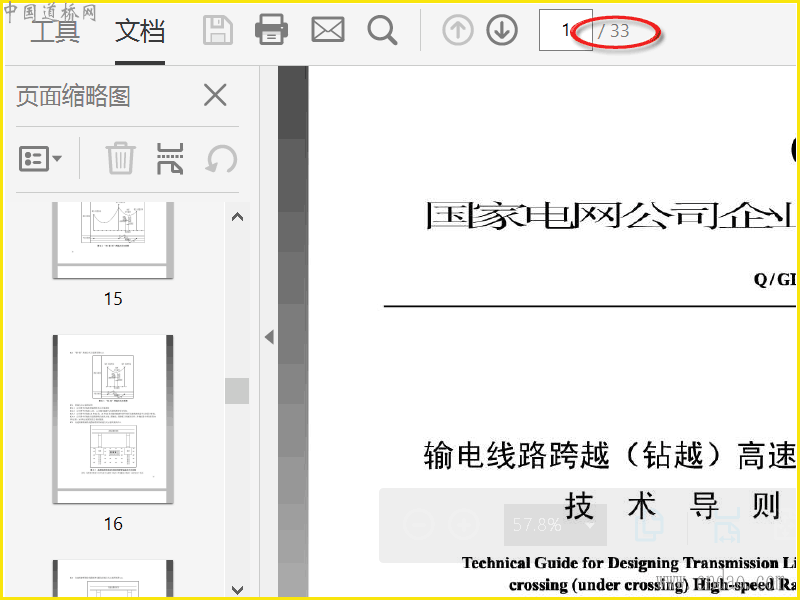The image size is (800, 600).
Task: Click the thumbnail scrollbar handle
Action: click(x=237, y=391)
